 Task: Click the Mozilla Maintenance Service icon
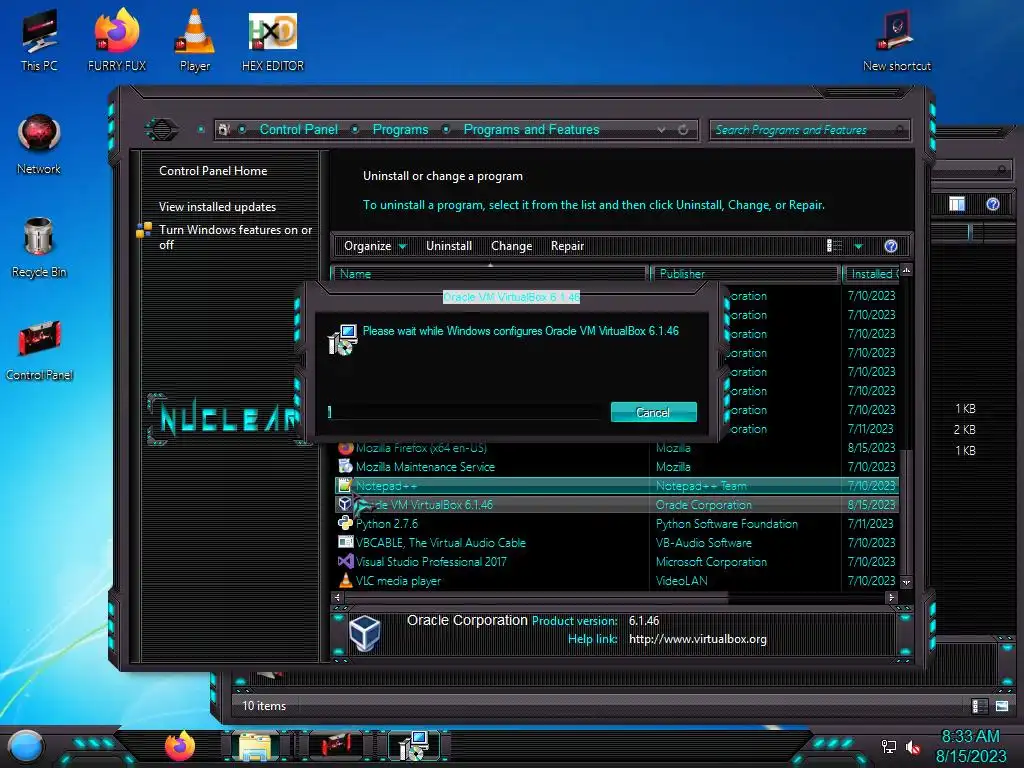(x=345, y=466)
